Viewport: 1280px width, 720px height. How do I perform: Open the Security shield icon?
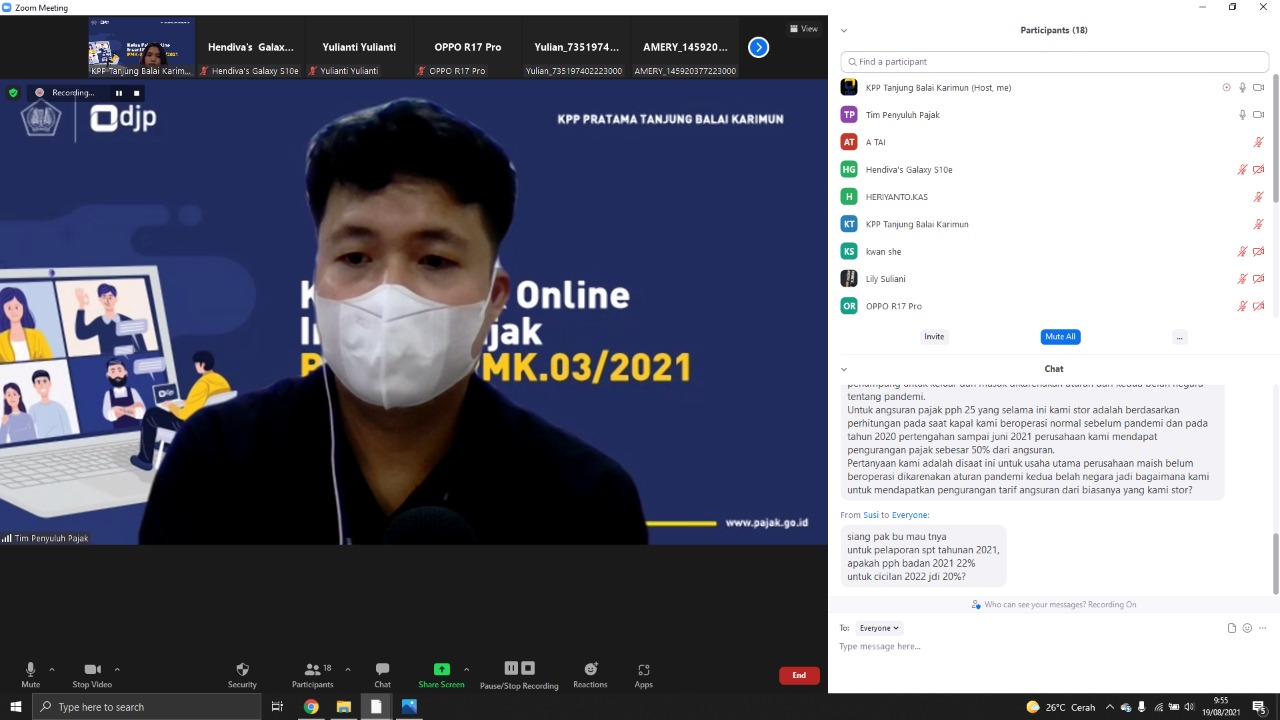[242, 669]
